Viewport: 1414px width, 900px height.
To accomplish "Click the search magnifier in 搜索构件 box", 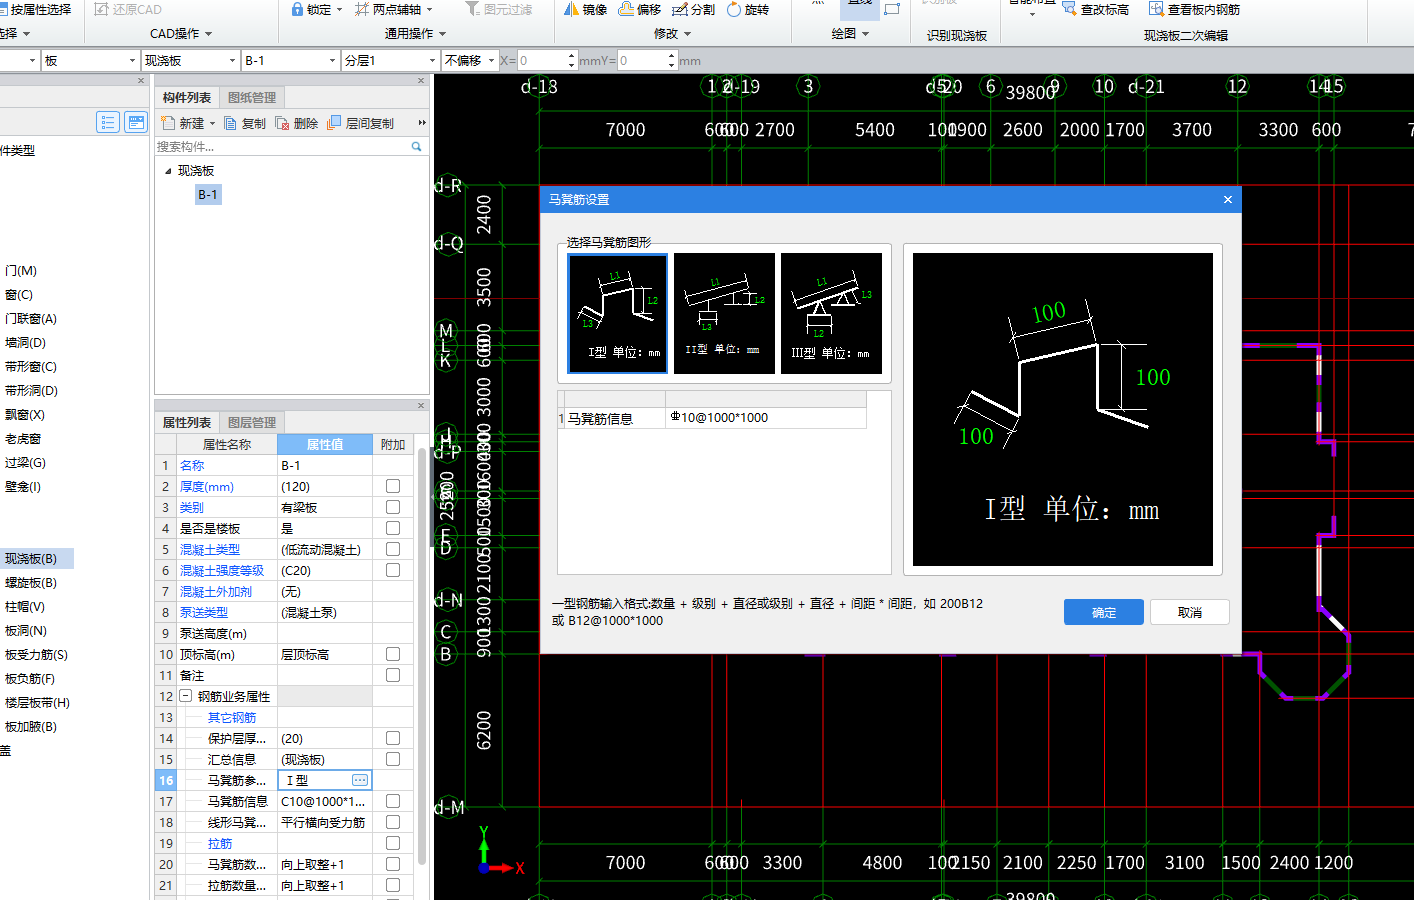I will tap(417, 146).
